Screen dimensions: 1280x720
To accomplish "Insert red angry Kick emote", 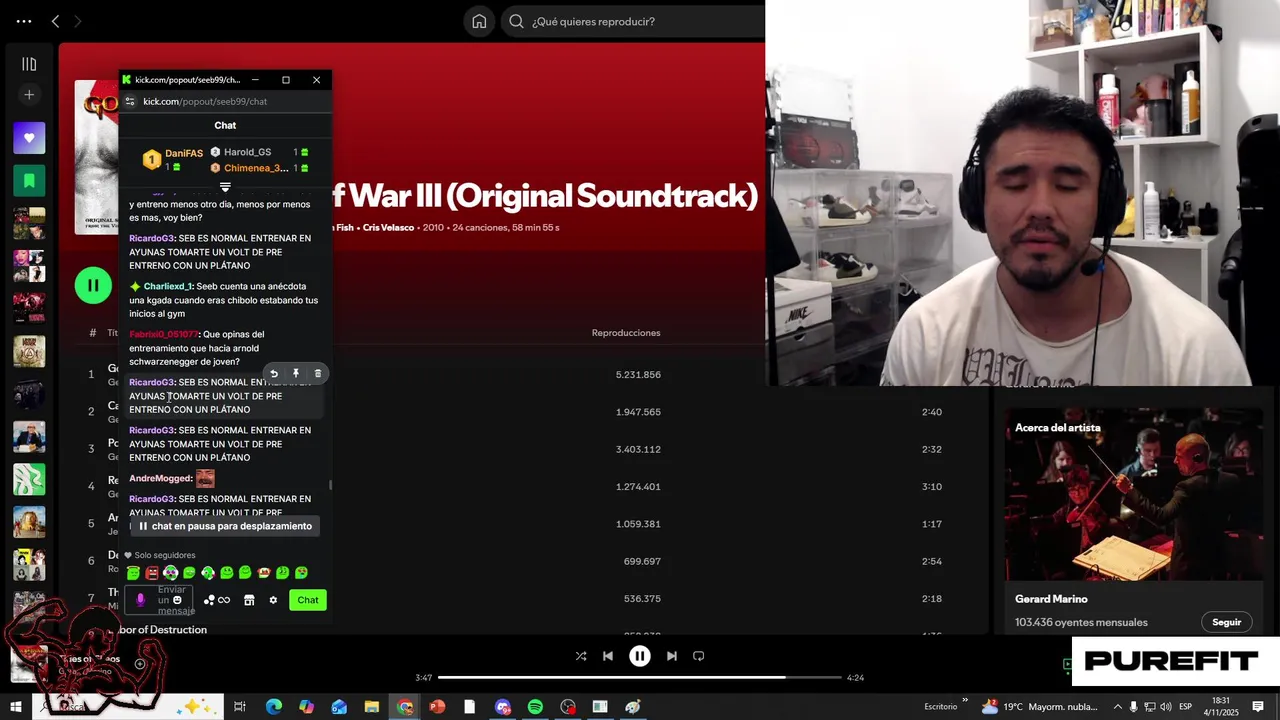I will tap(152, 573).
